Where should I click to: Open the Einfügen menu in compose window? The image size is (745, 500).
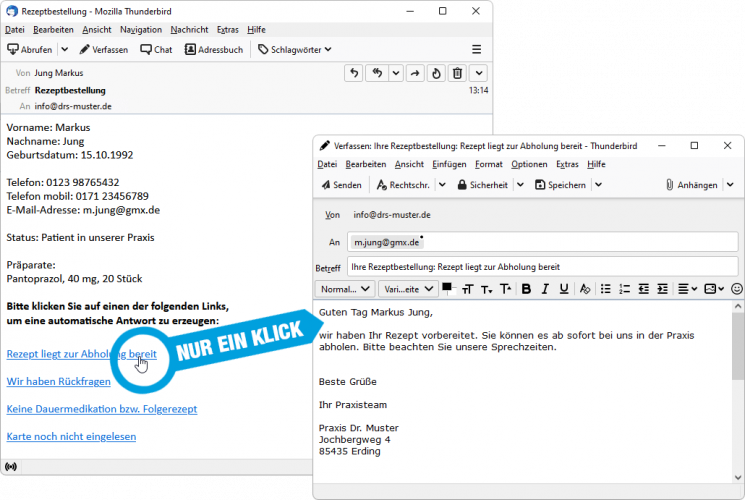449,164
